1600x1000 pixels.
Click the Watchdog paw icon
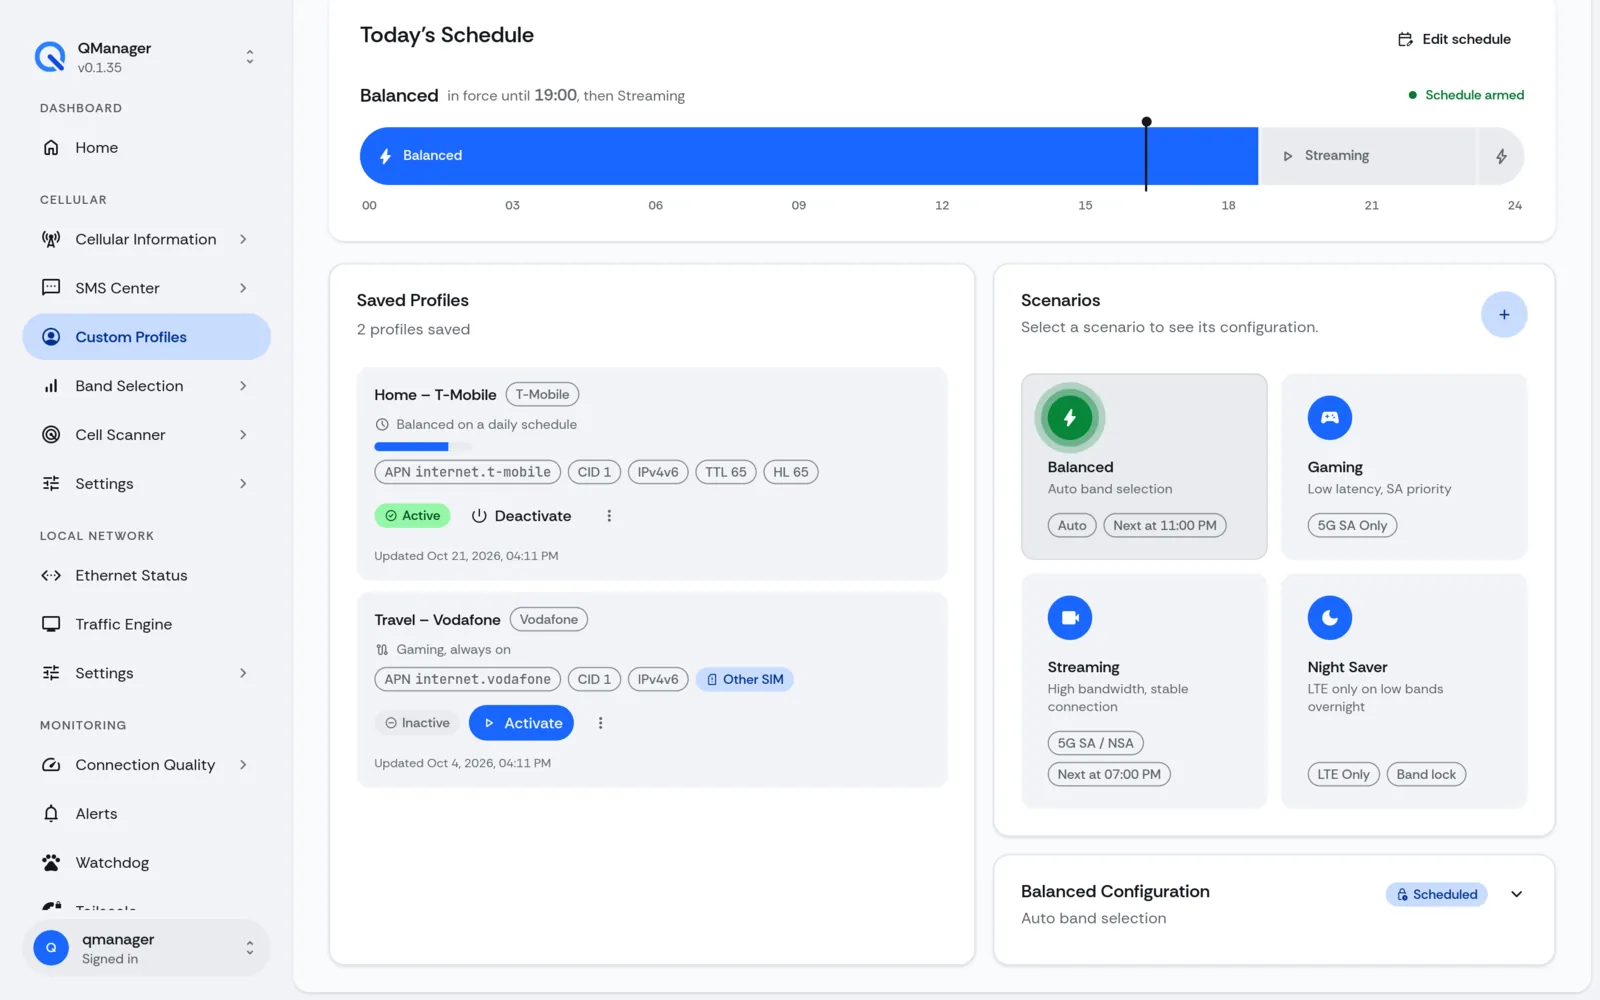coord(51,862)
